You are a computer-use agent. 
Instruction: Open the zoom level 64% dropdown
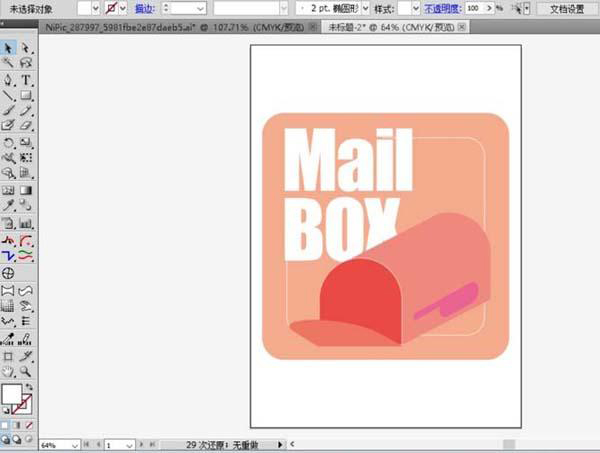click(75, 445)
